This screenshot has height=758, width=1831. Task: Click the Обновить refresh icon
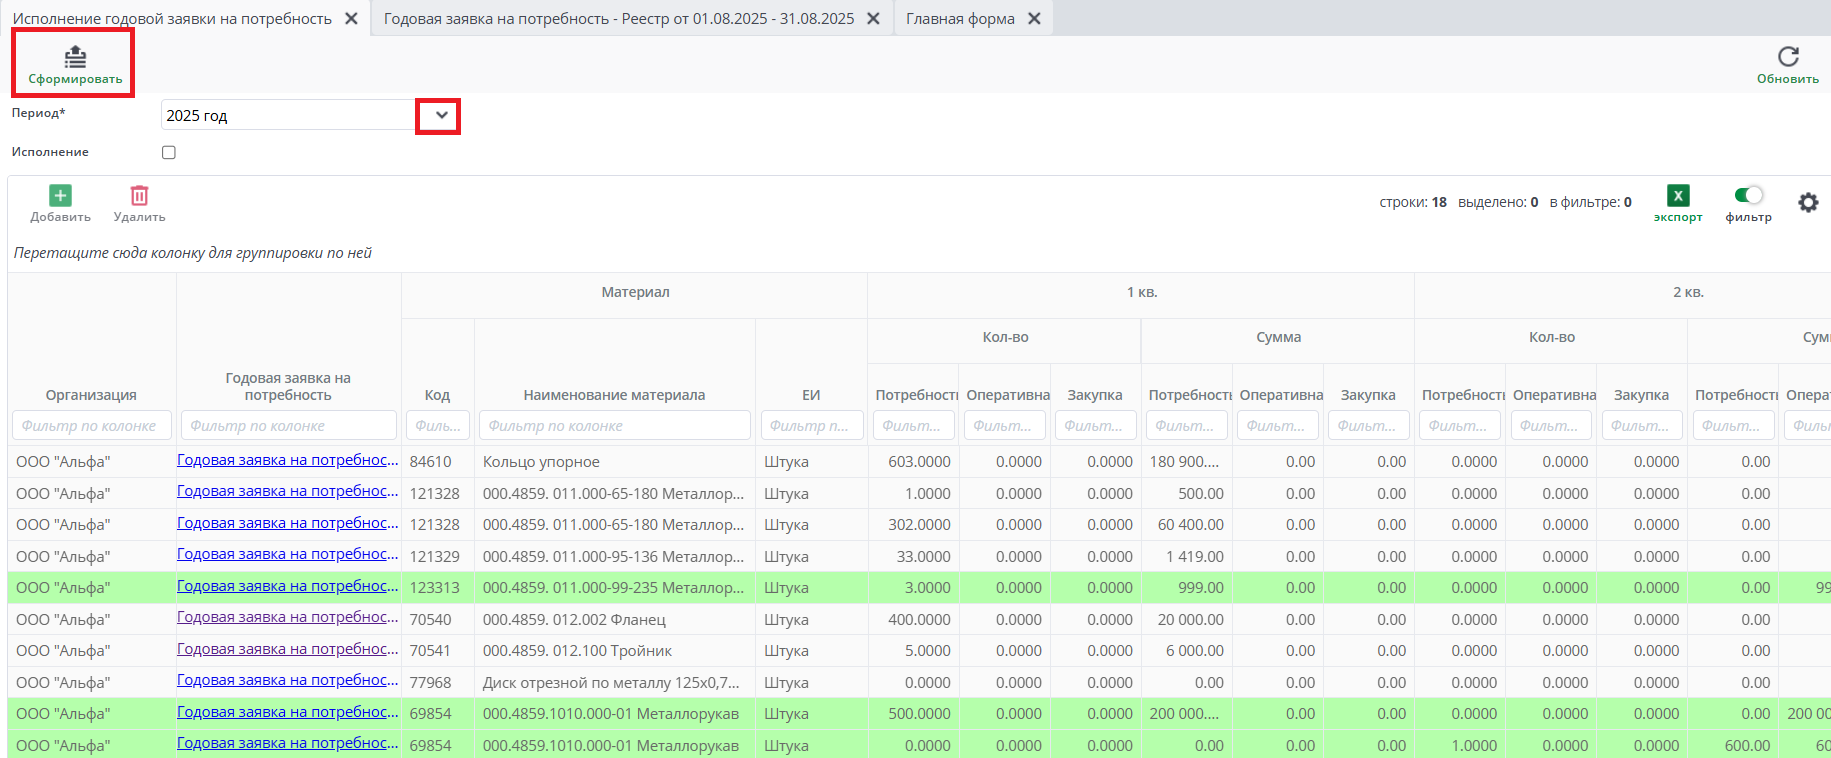[x=1788, y=57]
